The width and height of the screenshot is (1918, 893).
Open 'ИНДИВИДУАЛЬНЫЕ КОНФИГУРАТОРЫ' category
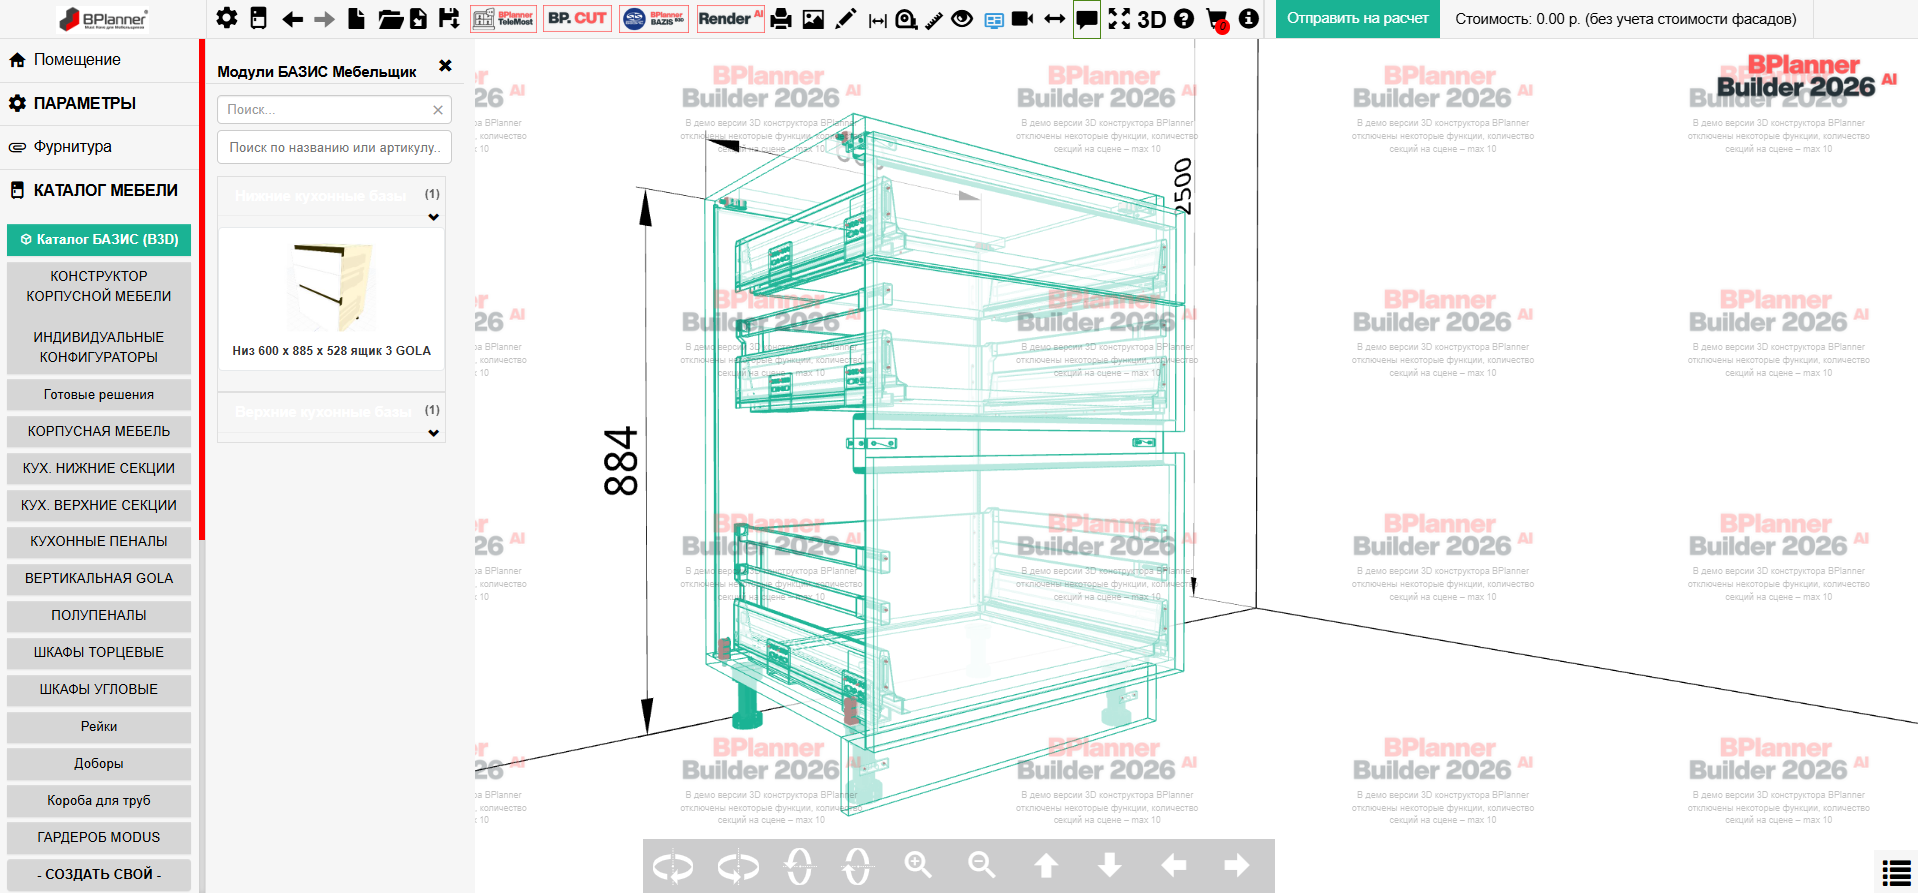click(x=99, y=347)
